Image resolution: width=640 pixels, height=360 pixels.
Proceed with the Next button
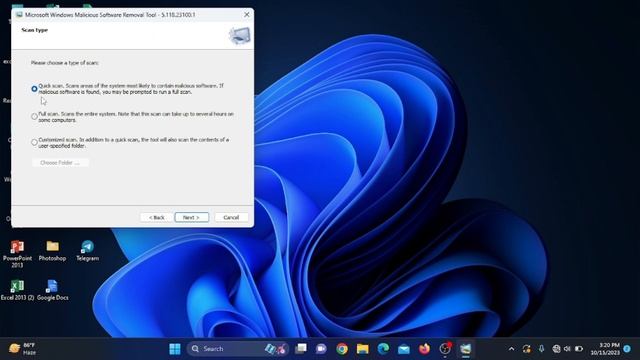191,217
